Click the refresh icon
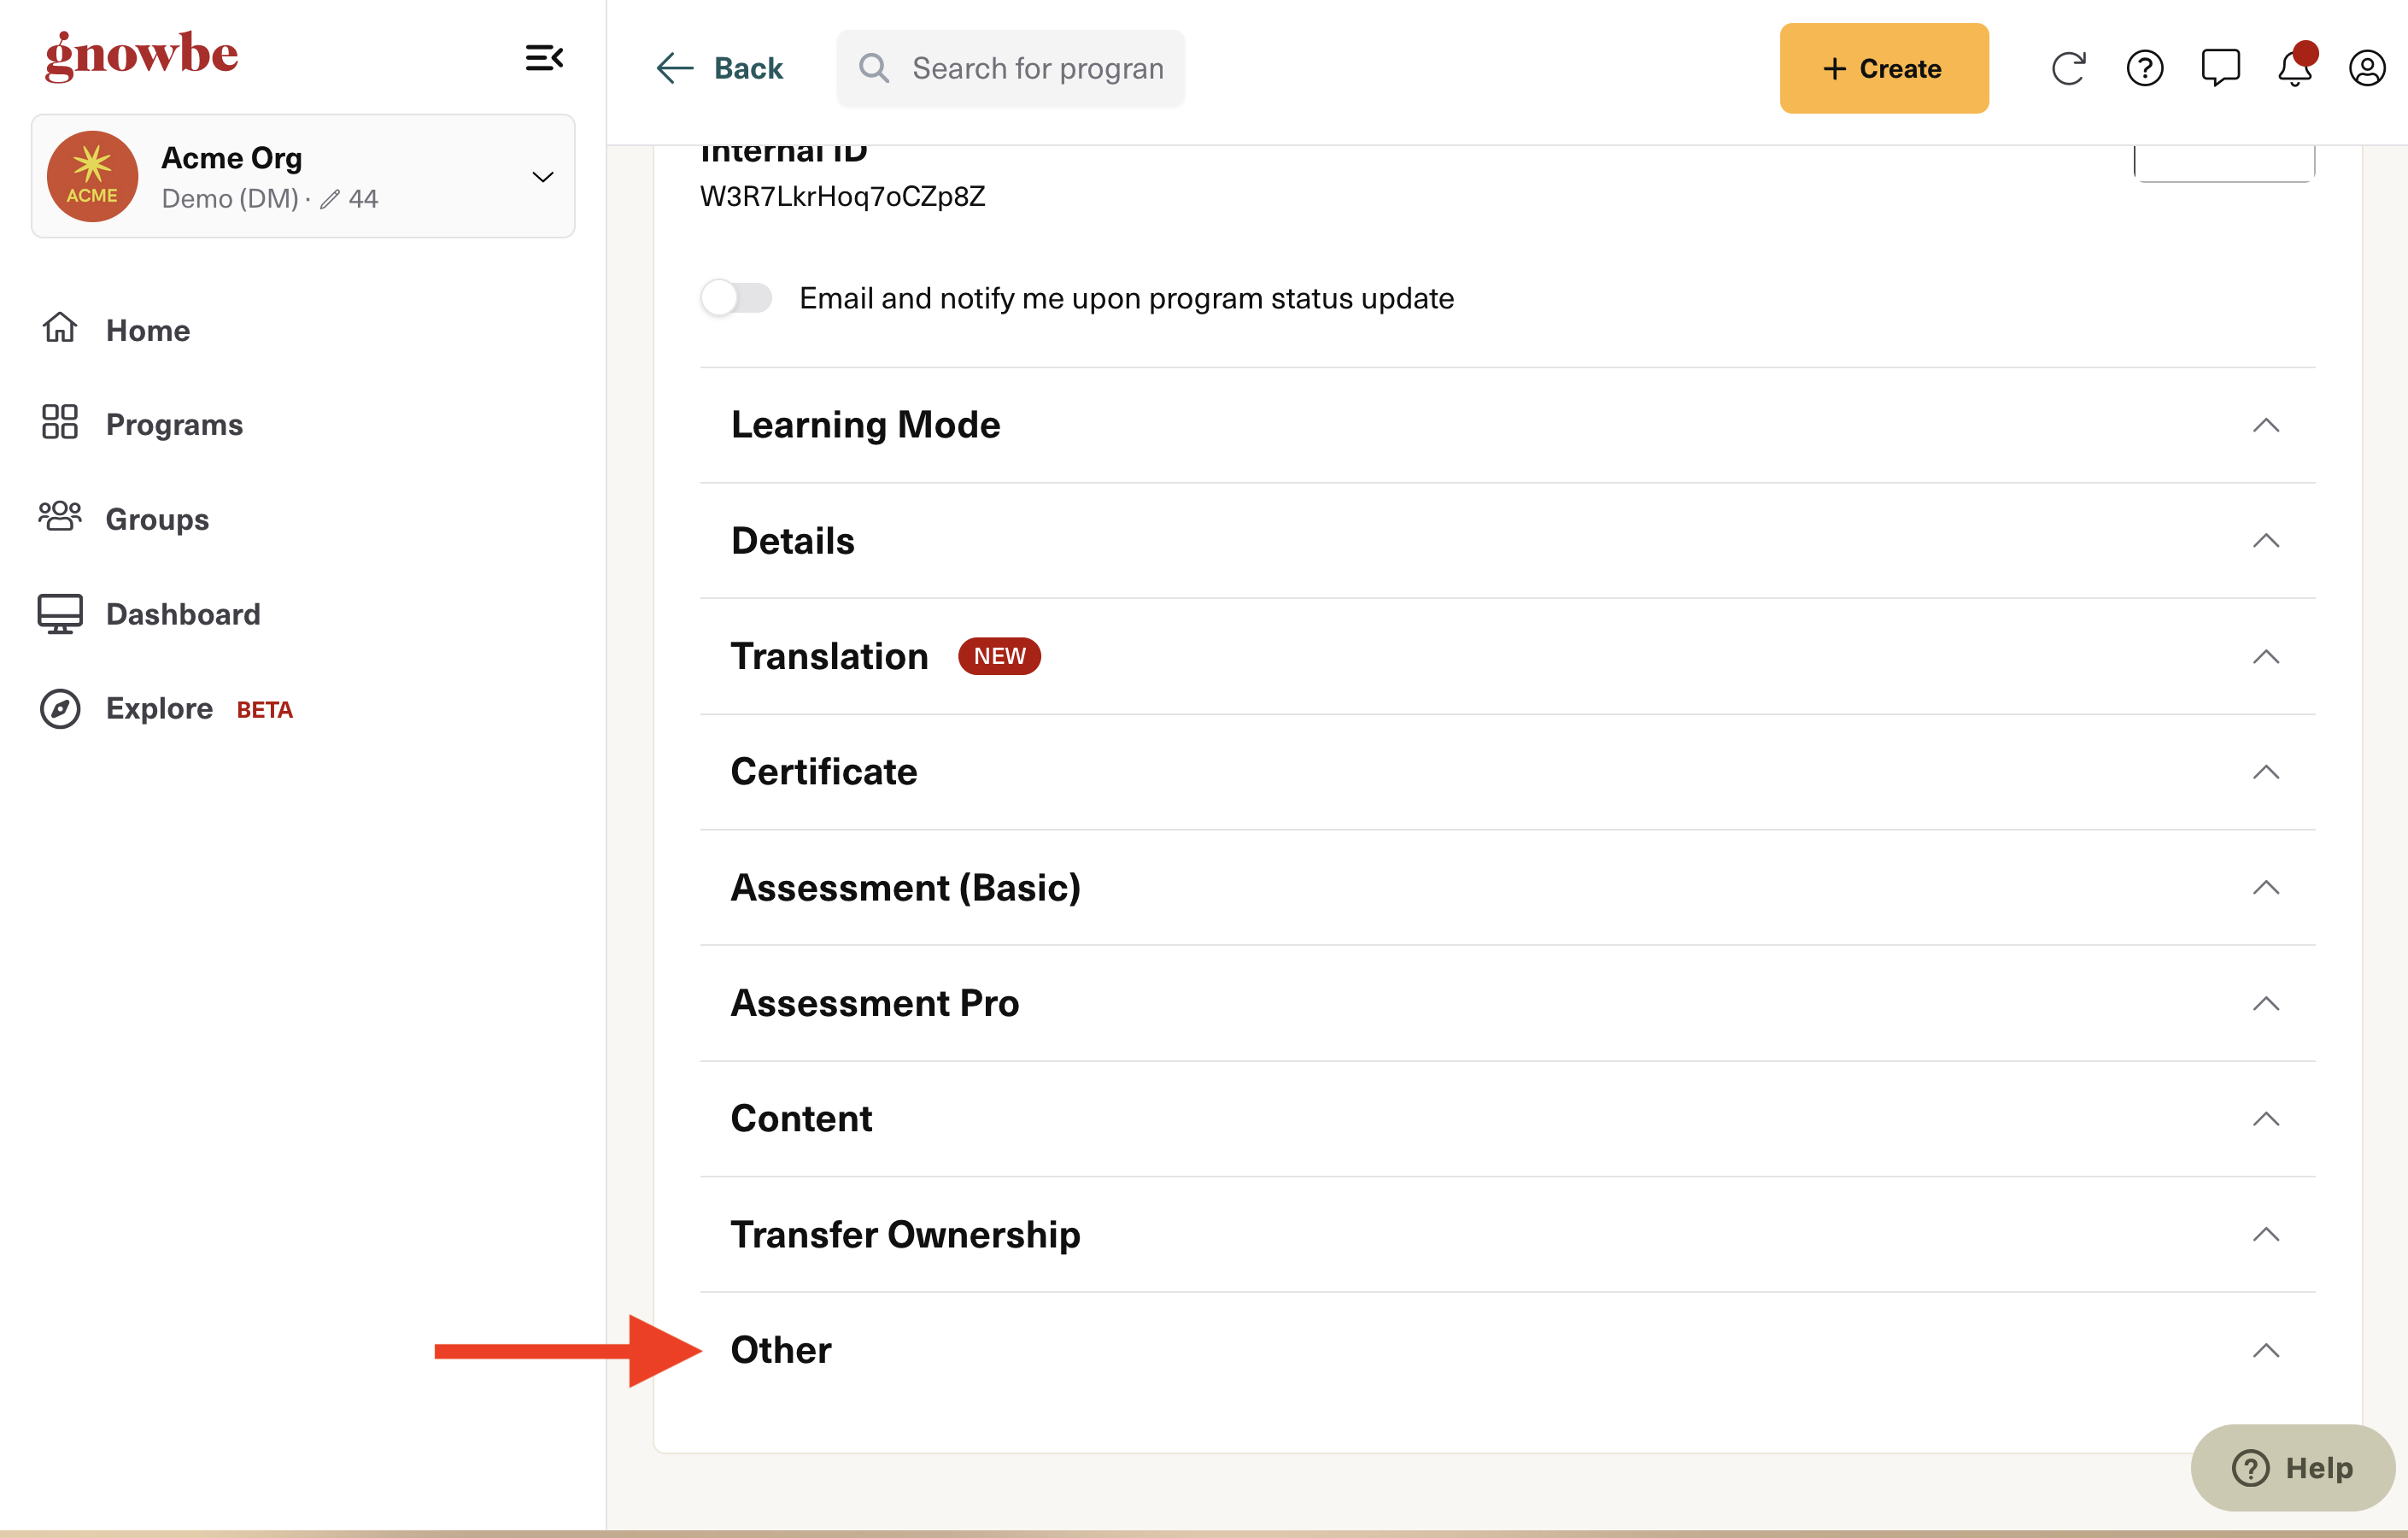2408x1538 pixels. pyautogui.click(x=2068, y=68)
